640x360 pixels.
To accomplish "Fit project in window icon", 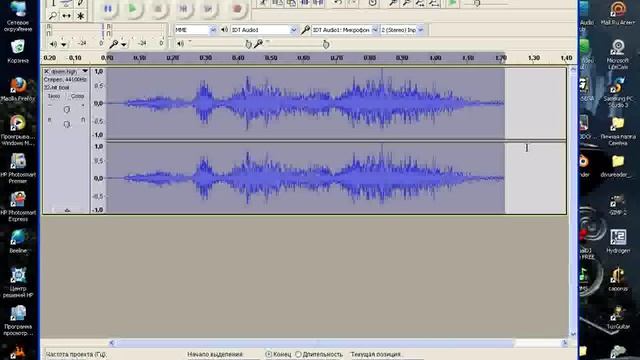I will click(x=434, y=3).
